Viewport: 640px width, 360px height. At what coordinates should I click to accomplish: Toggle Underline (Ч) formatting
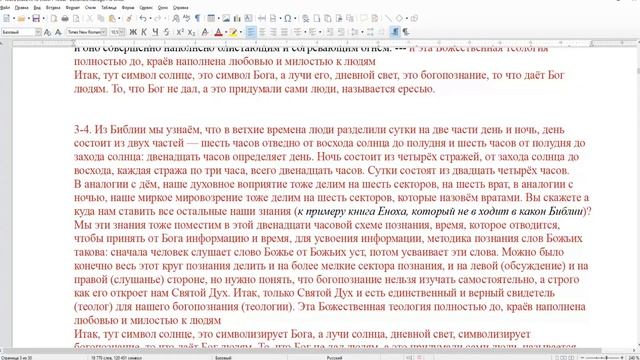[x=156, y=32]
